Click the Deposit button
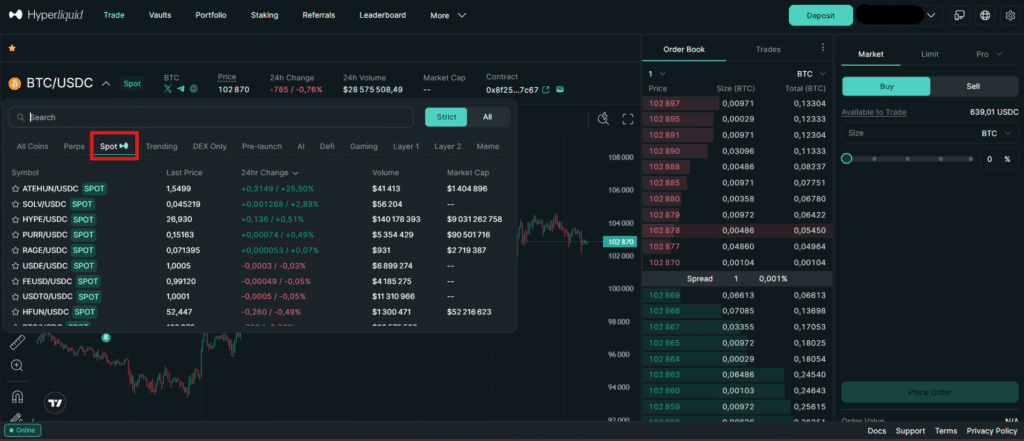 (x=821, y=15)
